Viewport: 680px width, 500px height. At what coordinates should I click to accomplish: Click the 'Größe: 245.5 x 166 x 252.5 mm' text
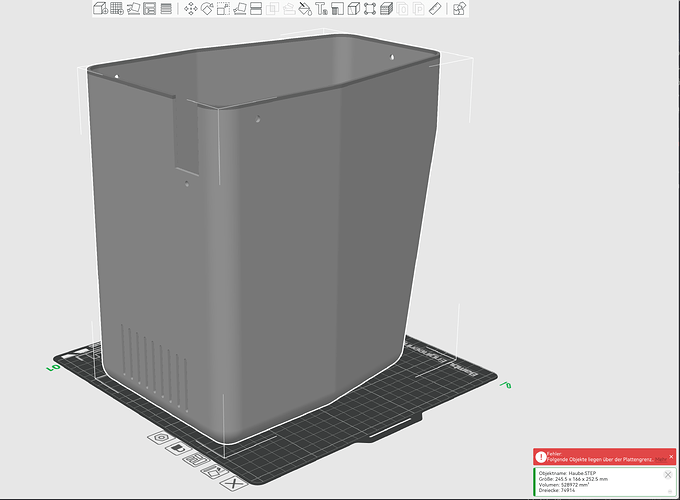tap(573, 479)
